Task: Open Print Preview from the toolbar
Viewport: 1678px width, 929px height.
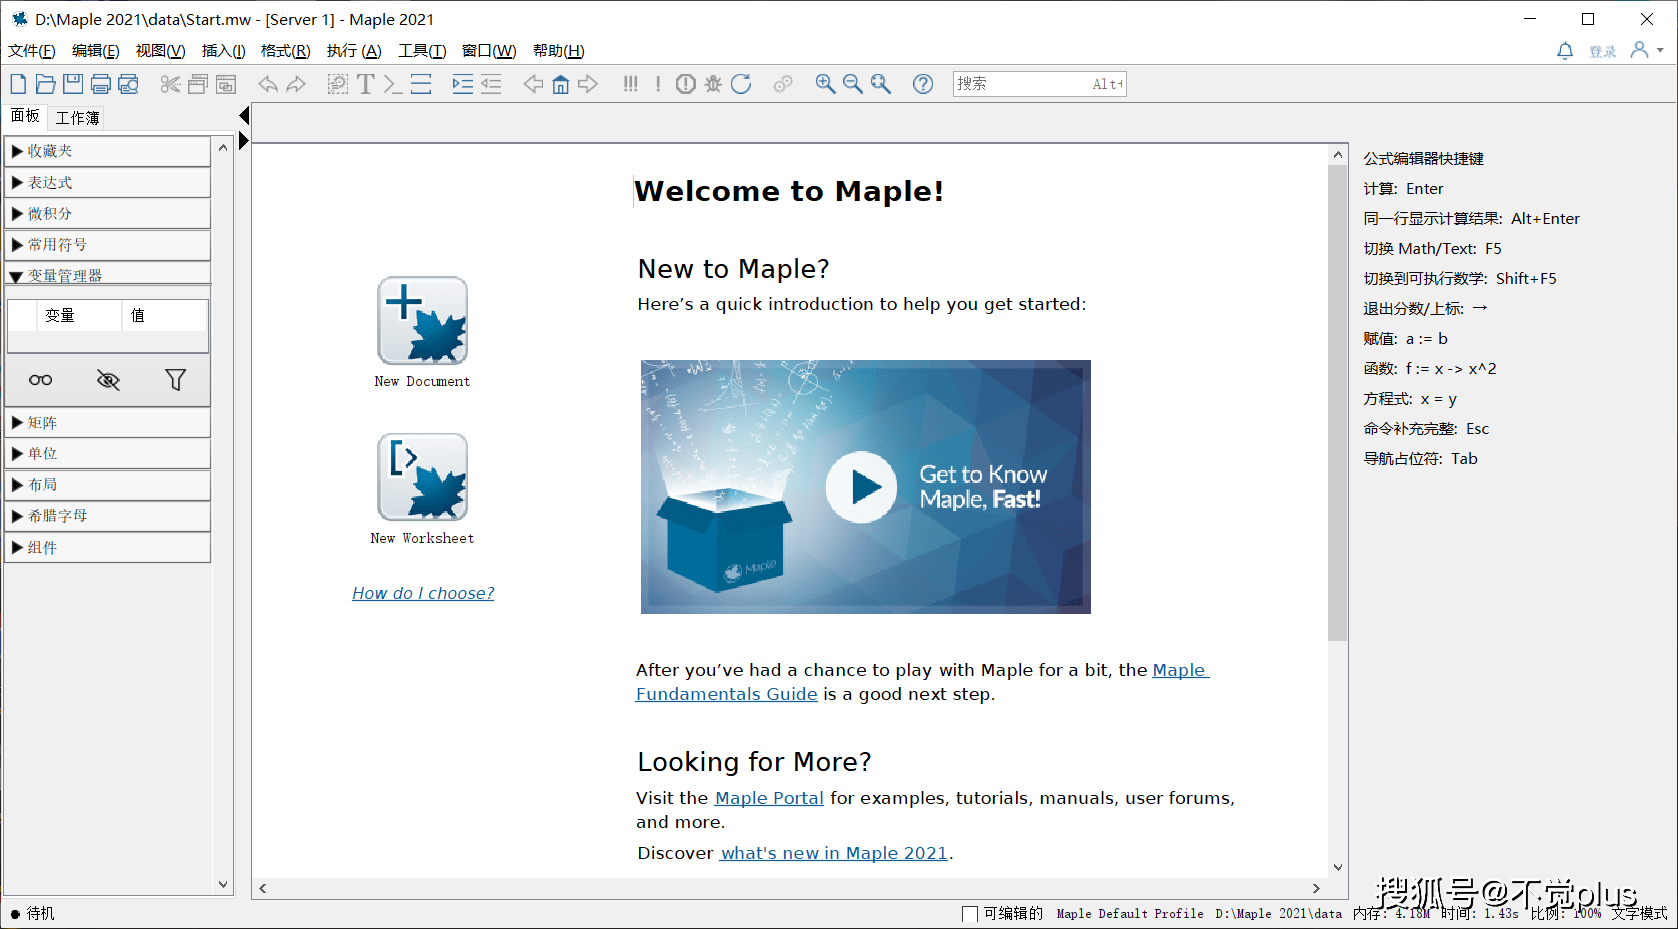Action: 128,84
